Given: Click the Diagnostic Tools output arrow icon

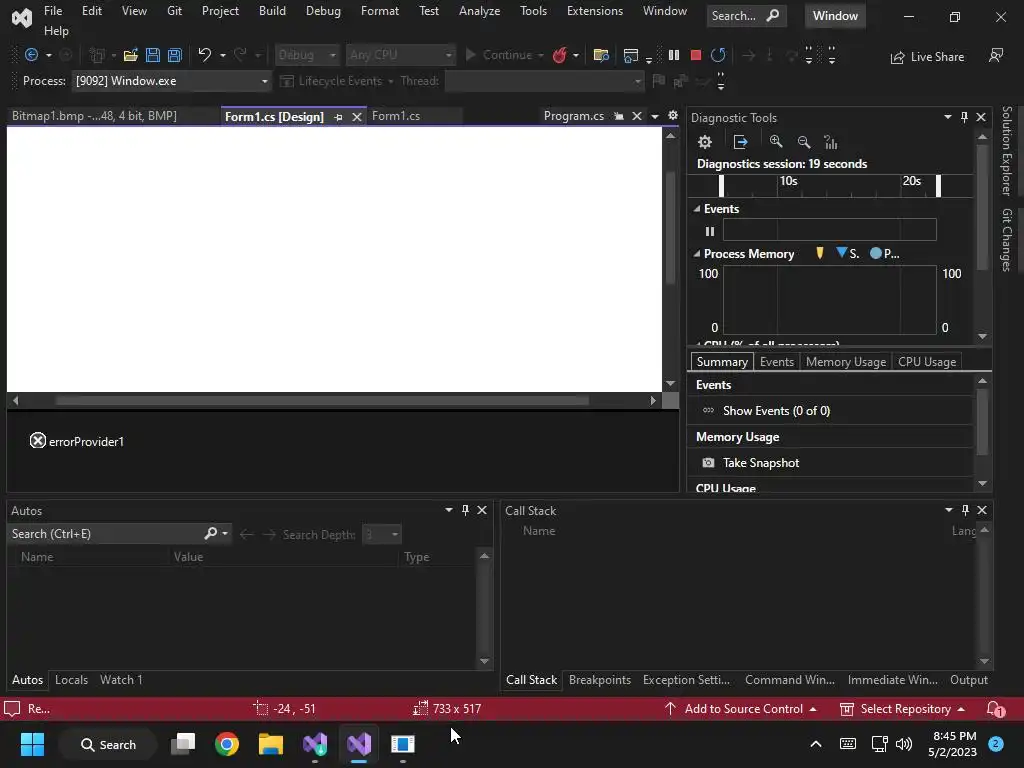Looking at the screenshot, I should tap(740, 142).
